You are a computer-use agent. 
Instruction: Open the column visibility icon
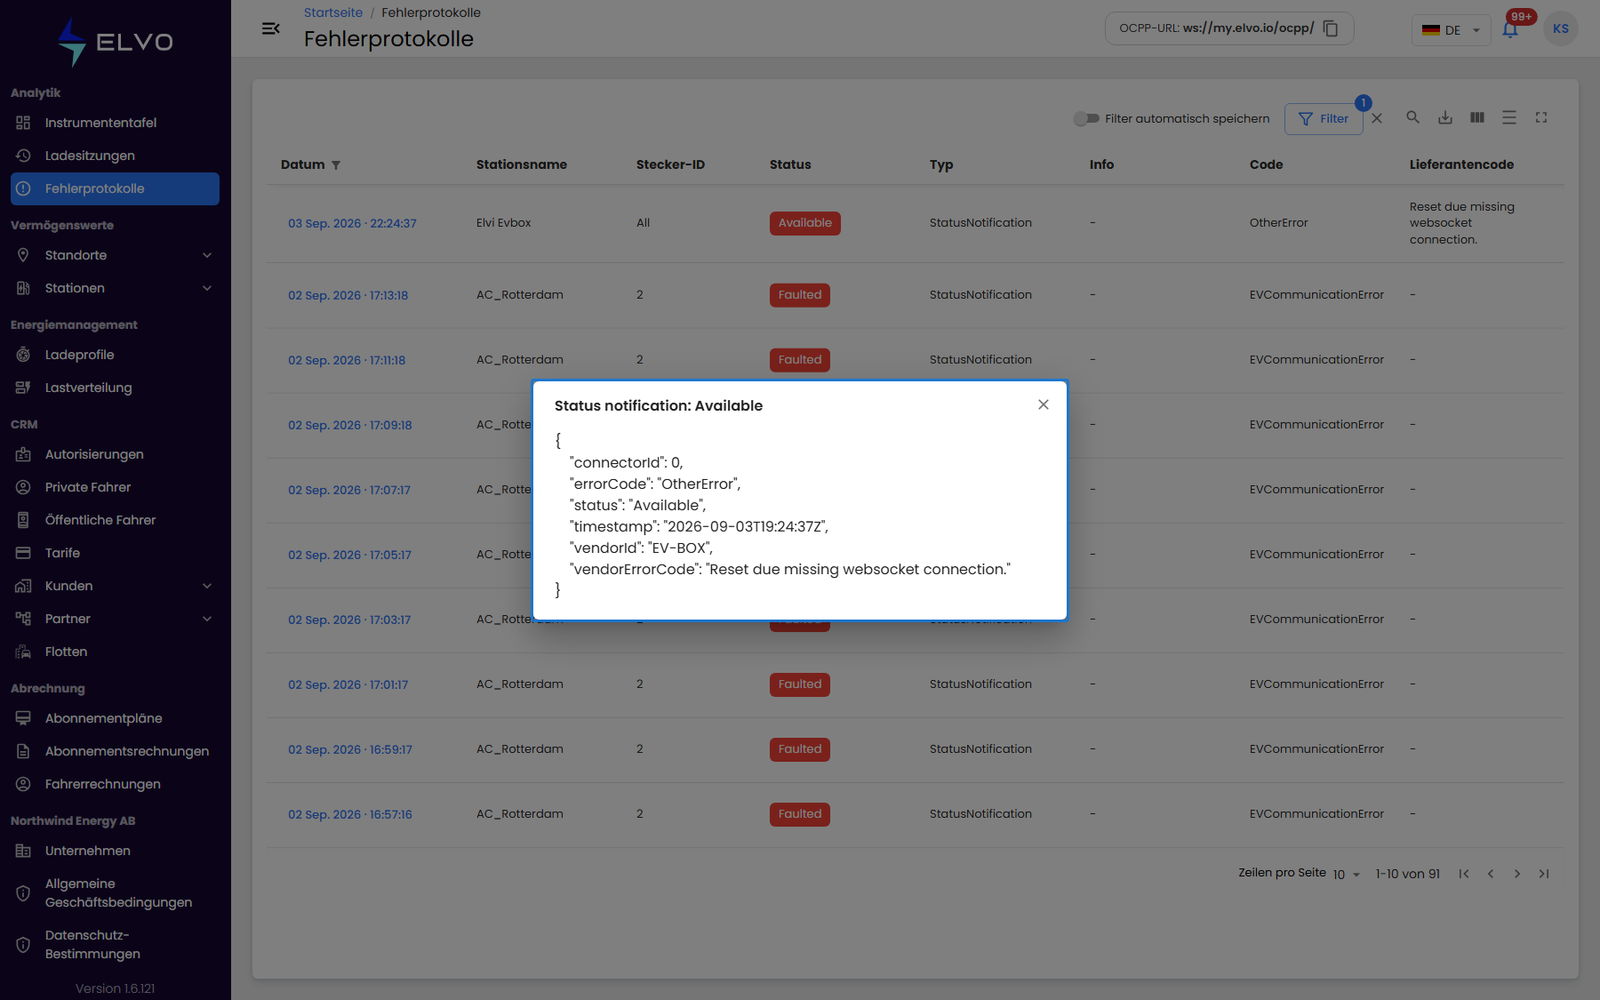tap(1477, 118)
